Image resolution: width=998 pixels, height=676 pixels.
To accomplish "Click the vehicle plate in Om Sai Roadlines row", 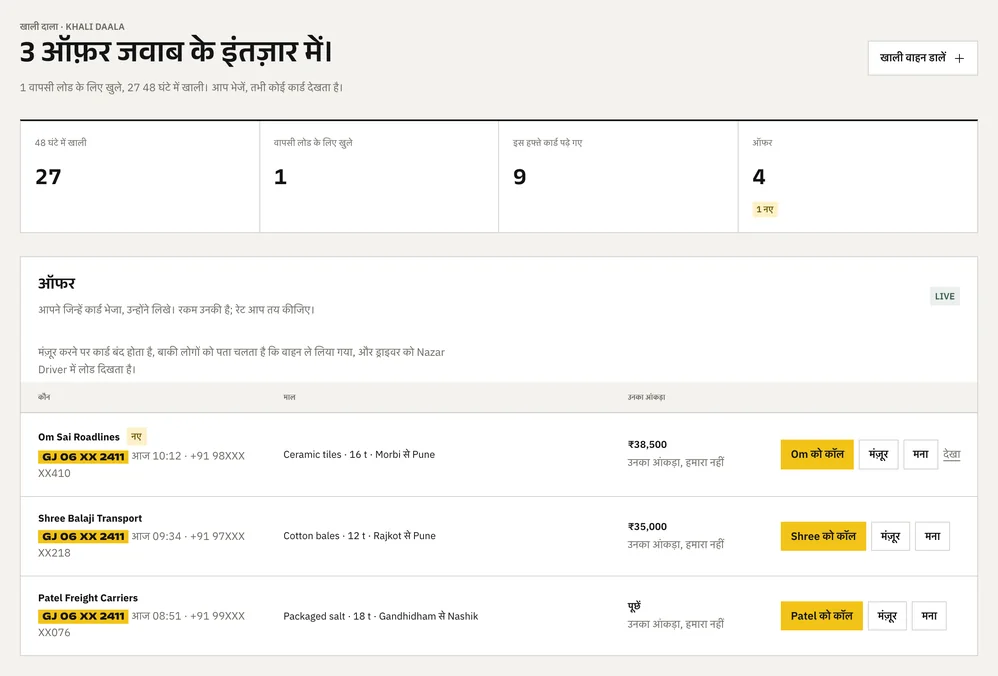I will 83,456.
